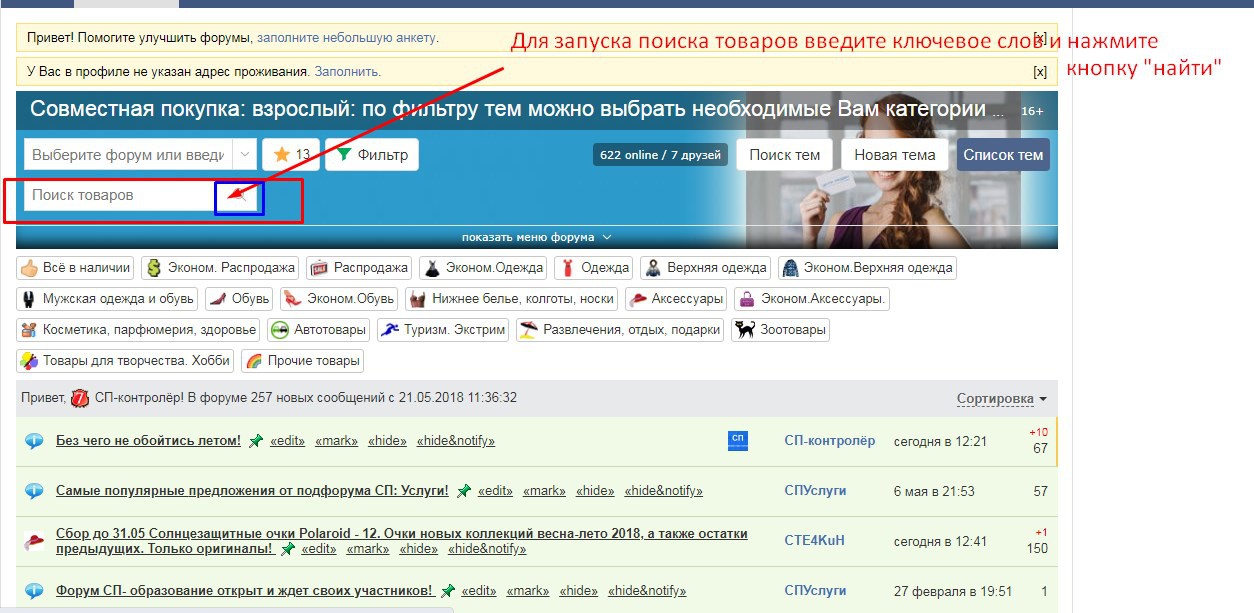1254x613 pixels.
Task: Open the Обувь category with red shoe
Action: (x=239, y=299)
